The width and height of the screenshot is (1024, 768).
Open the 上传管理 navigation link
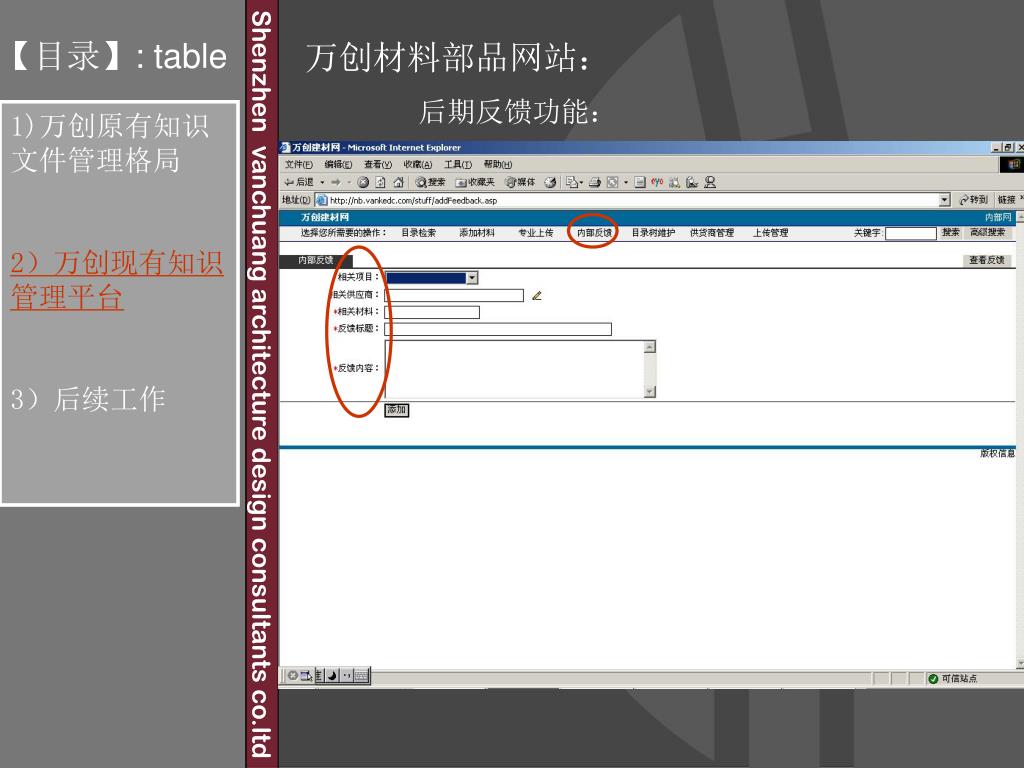point(771,232)
